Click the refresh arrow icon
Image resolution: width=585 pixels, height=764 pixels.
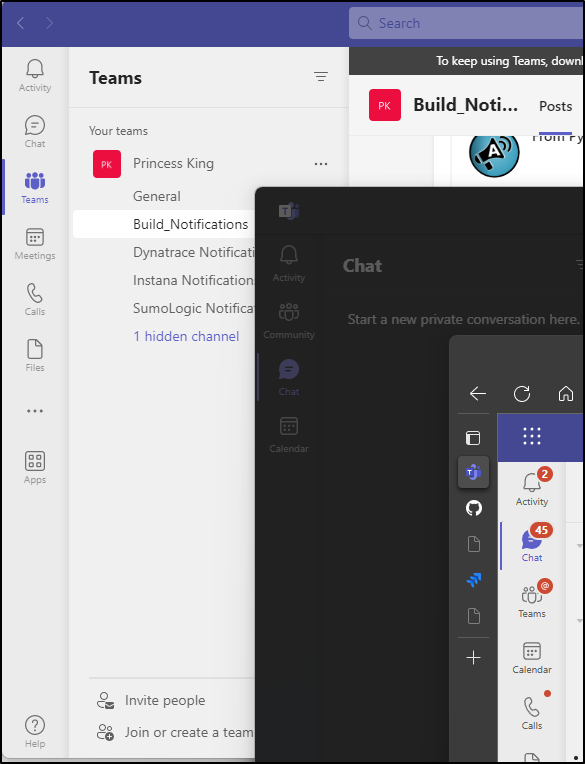(522, 394)
